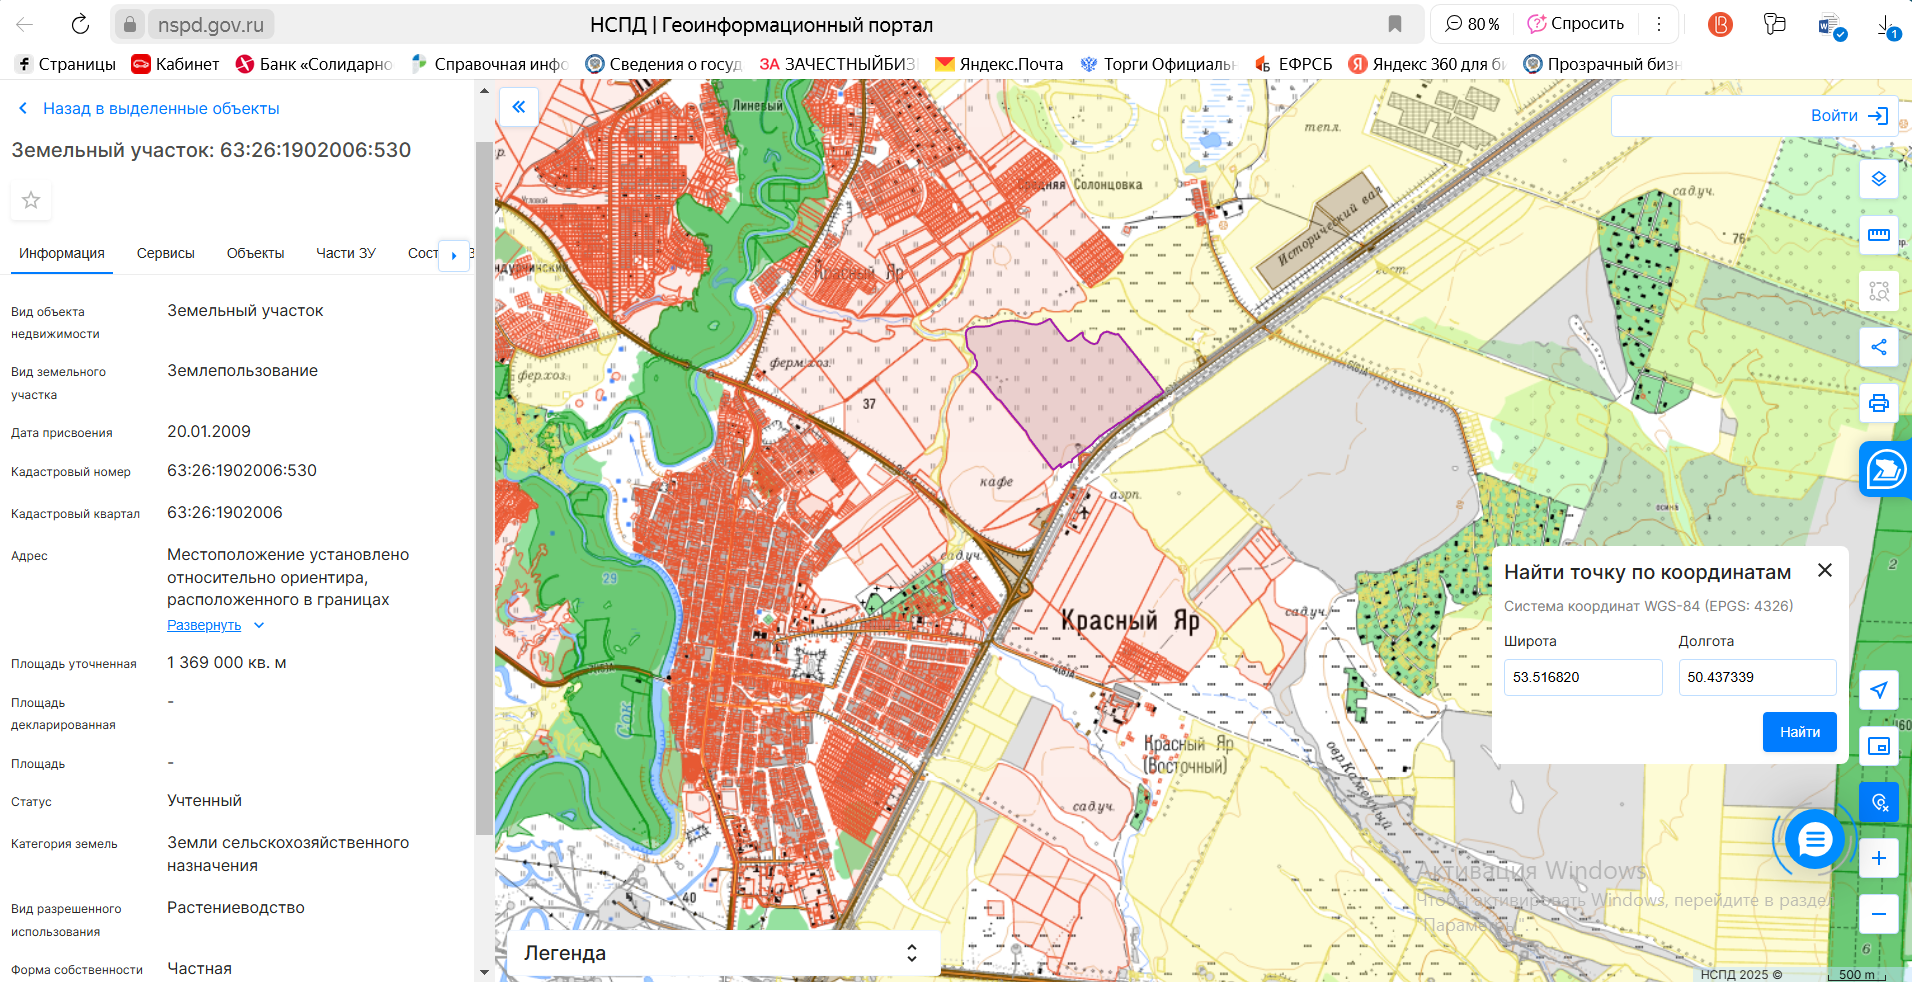The image size is (1912, 982).
Task: Print the map with printer icon
Action: (x=1878, y=403)
